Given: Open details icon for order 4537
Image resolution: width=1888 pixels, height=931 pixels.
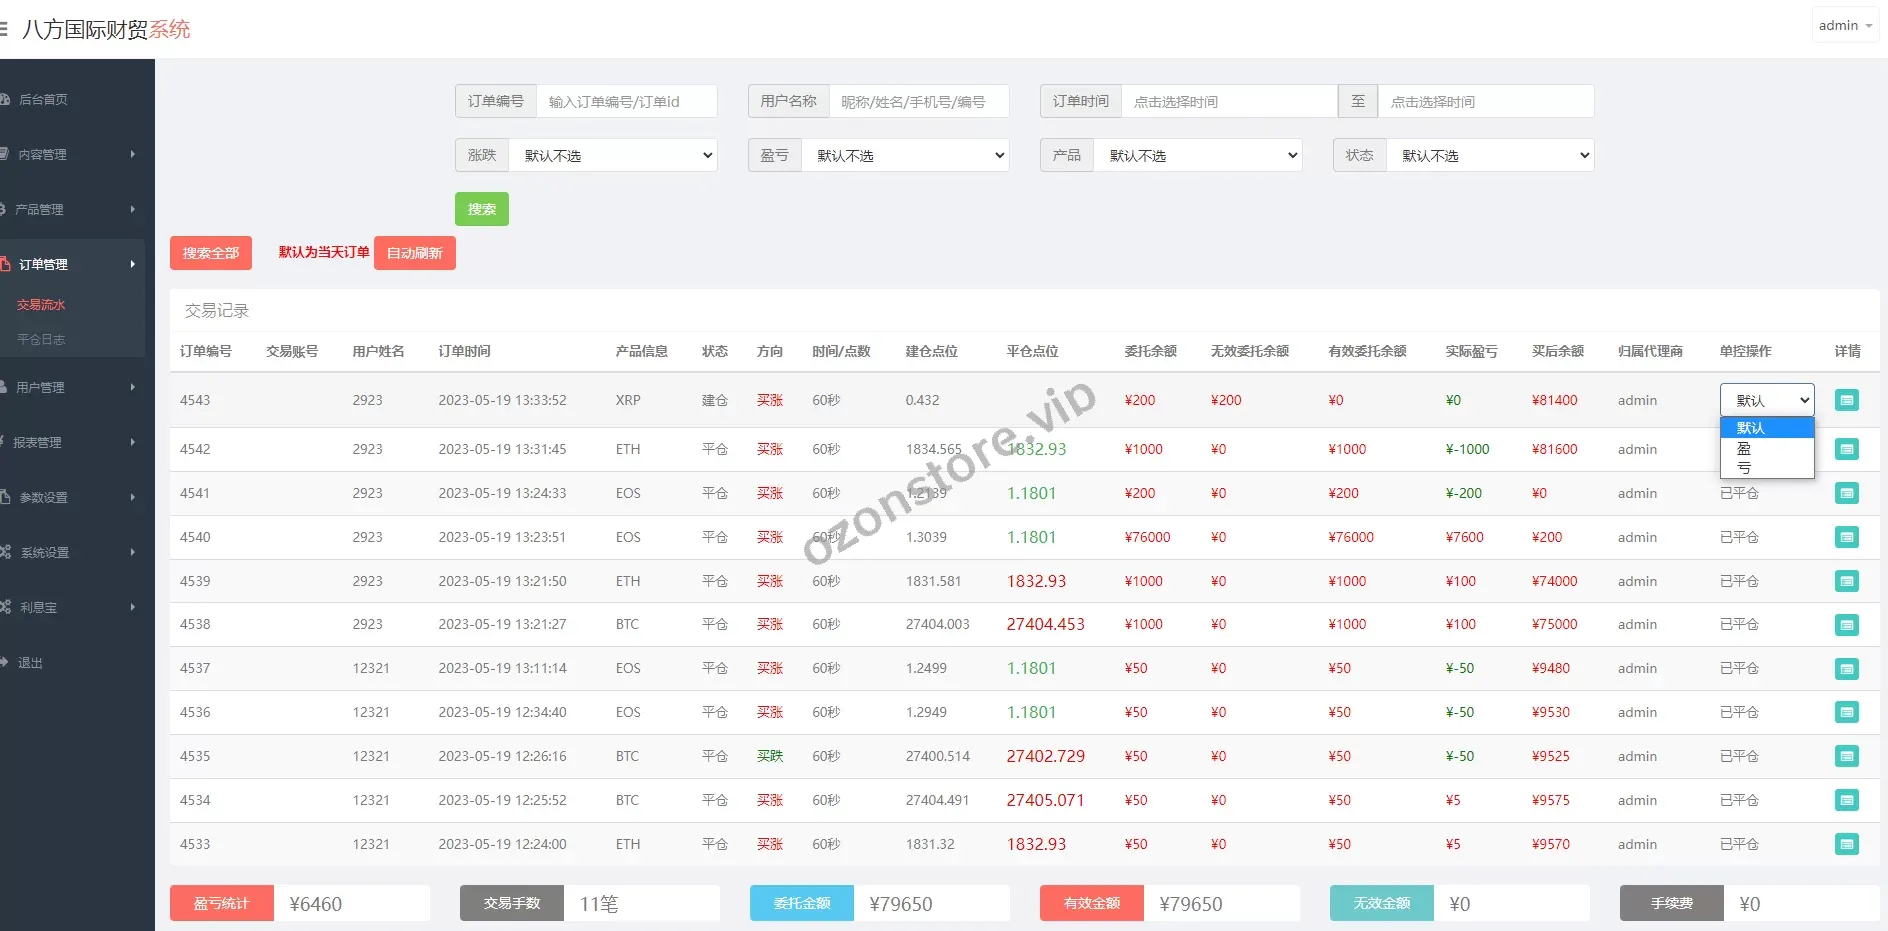Looking at the screenshot, I should [x=1846, y=668].
